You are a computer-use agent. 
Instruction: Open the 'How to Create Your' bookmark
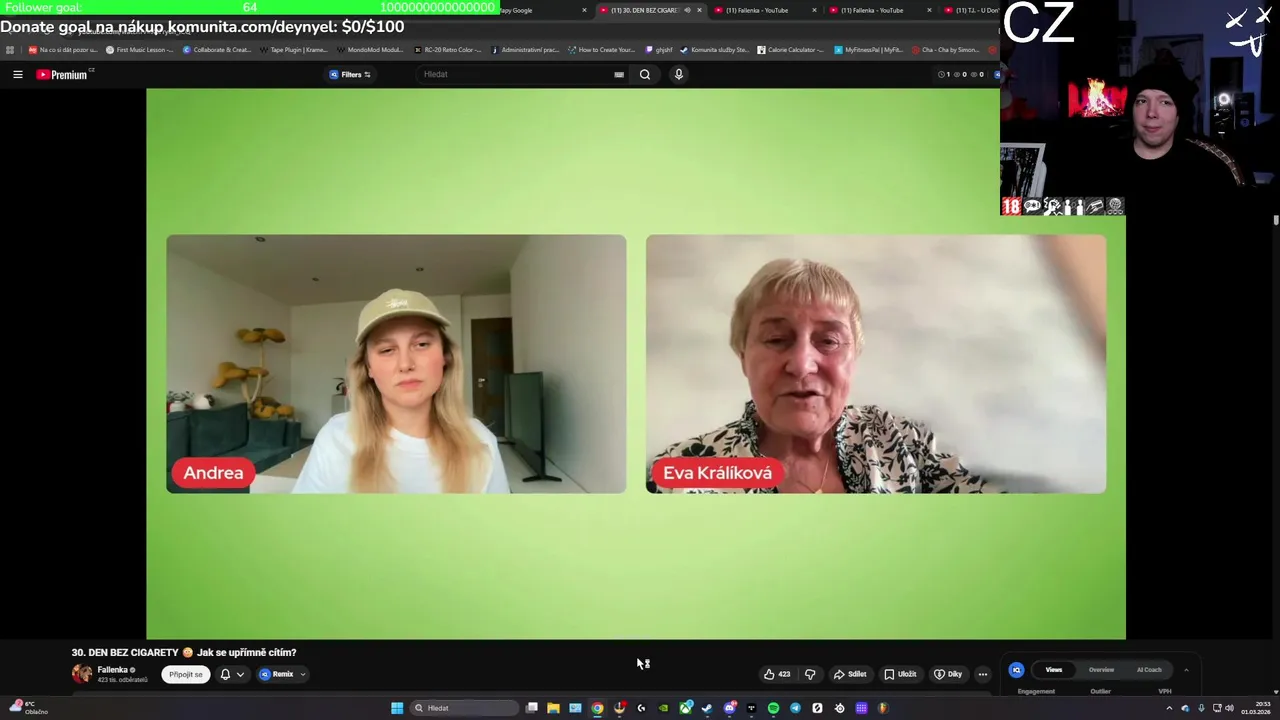tap(601, 49)
